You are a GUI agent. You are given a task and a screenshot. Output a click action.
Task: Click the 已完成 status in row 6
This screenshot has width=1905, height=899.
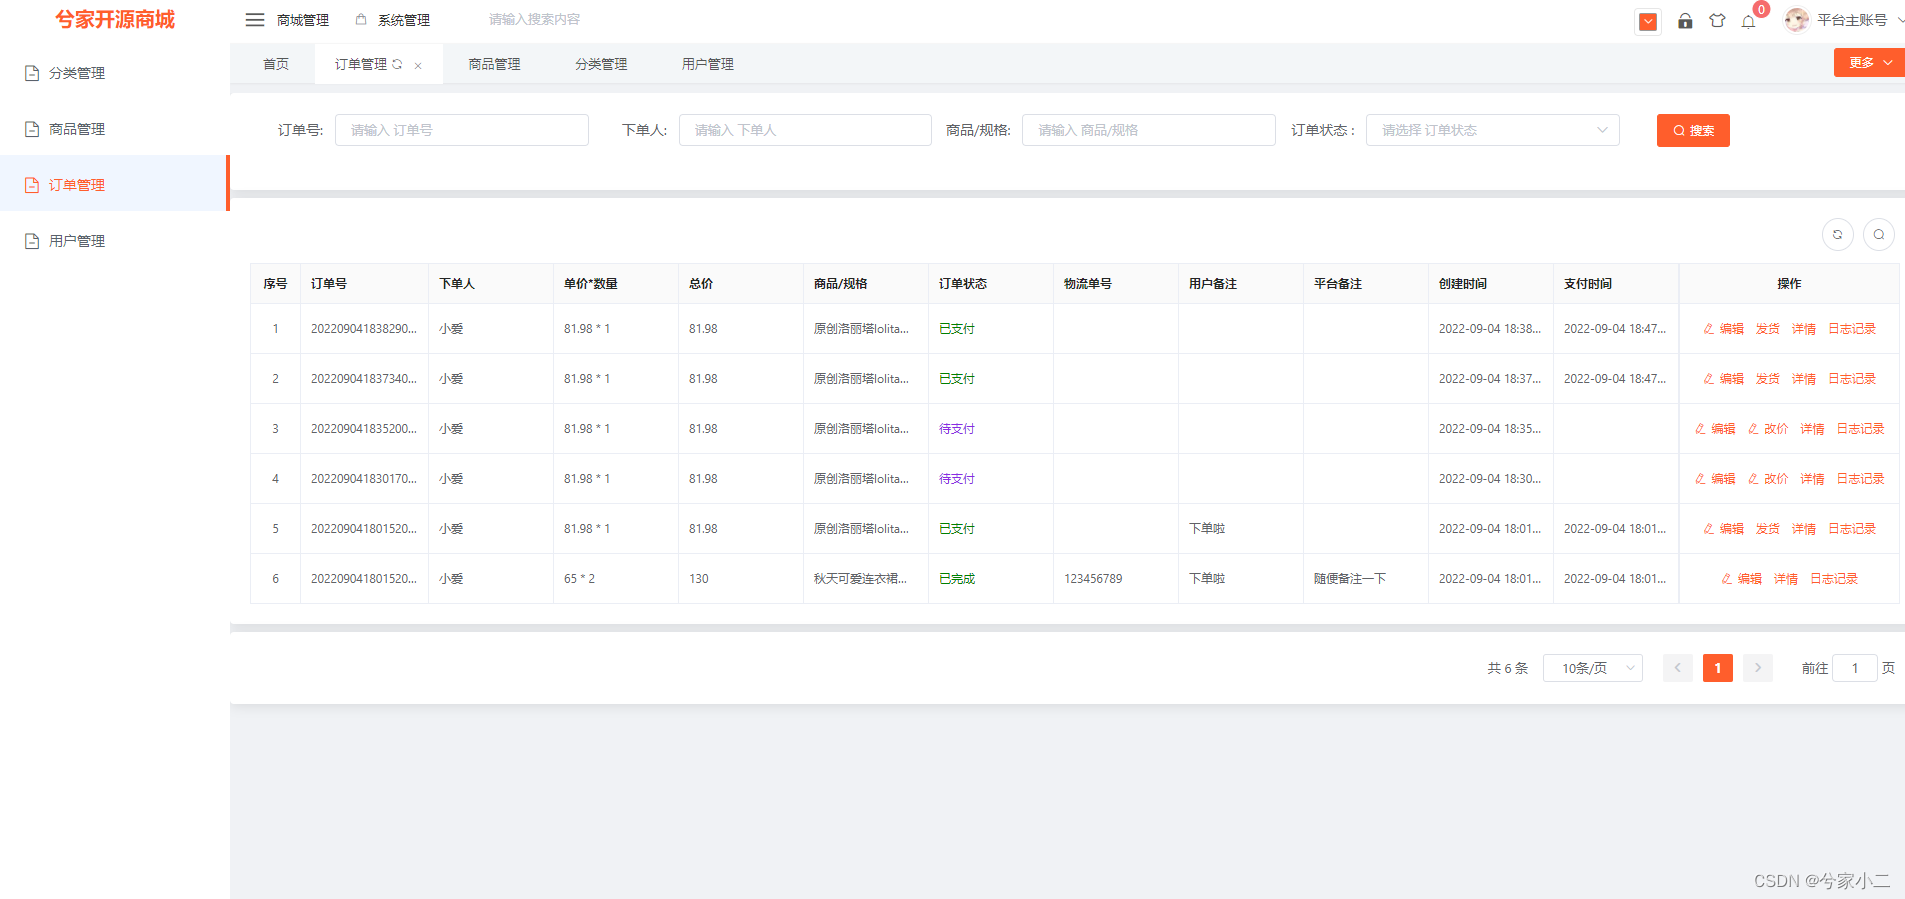pos(957,579)
